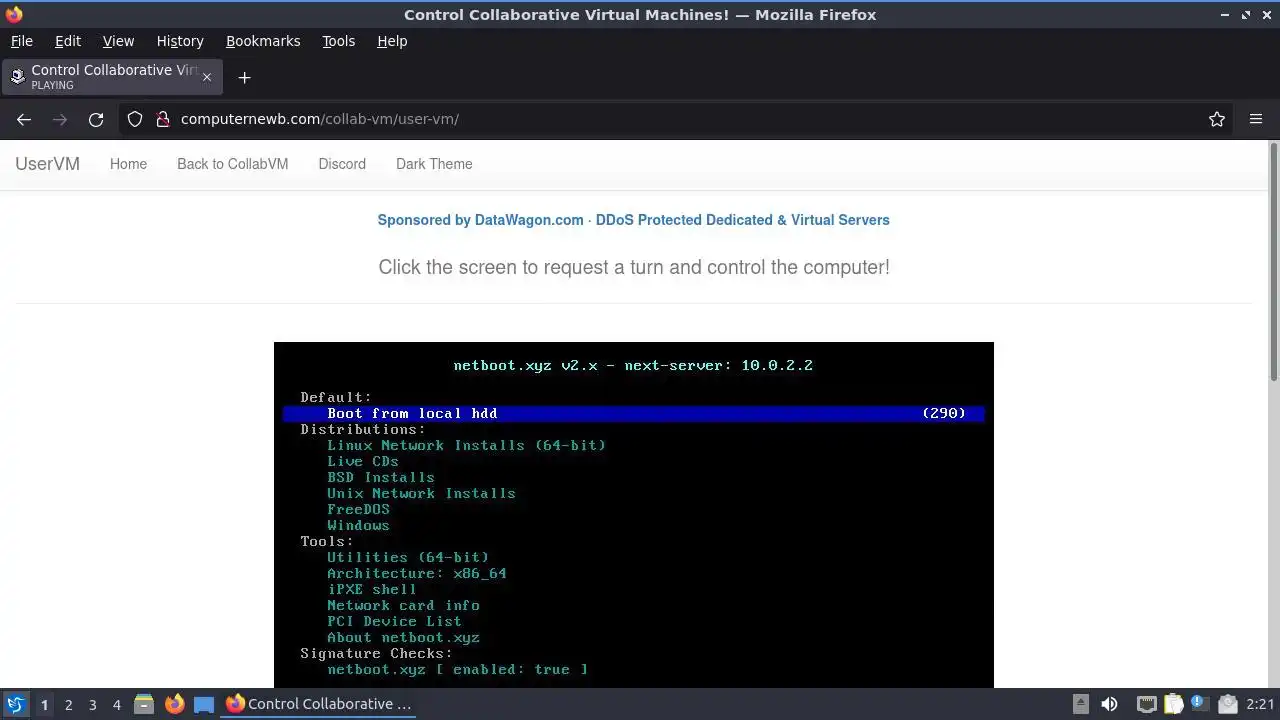This screenshot has width=1280, height=720.
Task: Click the site security padlock icon
Action: point(163,119)
